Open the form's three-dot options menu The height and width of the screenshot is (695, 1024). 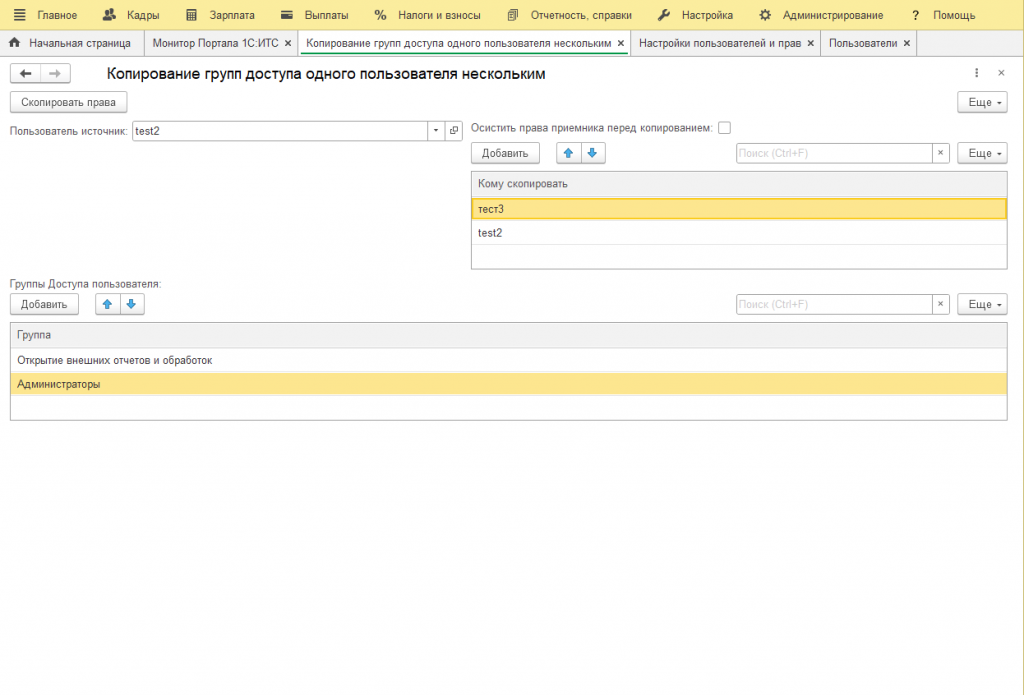976,73
